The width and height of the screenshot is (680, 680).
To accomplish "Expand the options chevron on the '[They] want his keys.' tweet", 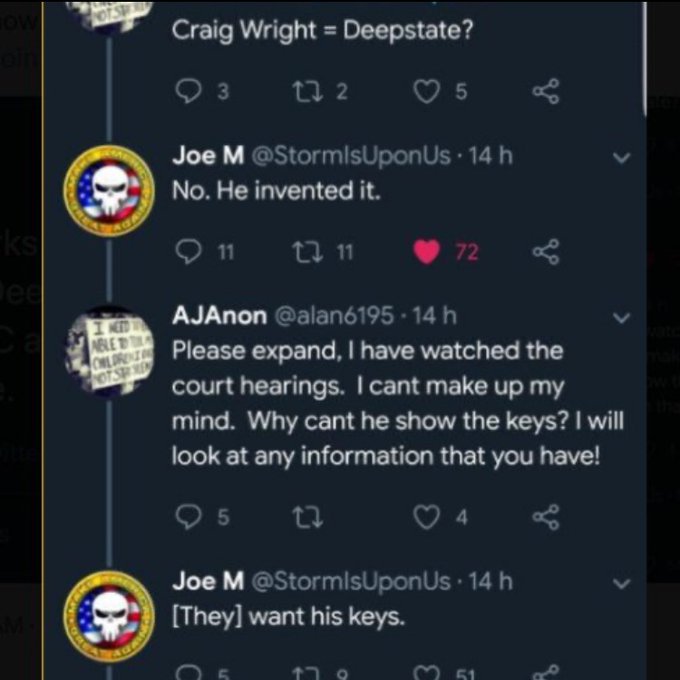I will pyautogui.click(x=621, y=582).
